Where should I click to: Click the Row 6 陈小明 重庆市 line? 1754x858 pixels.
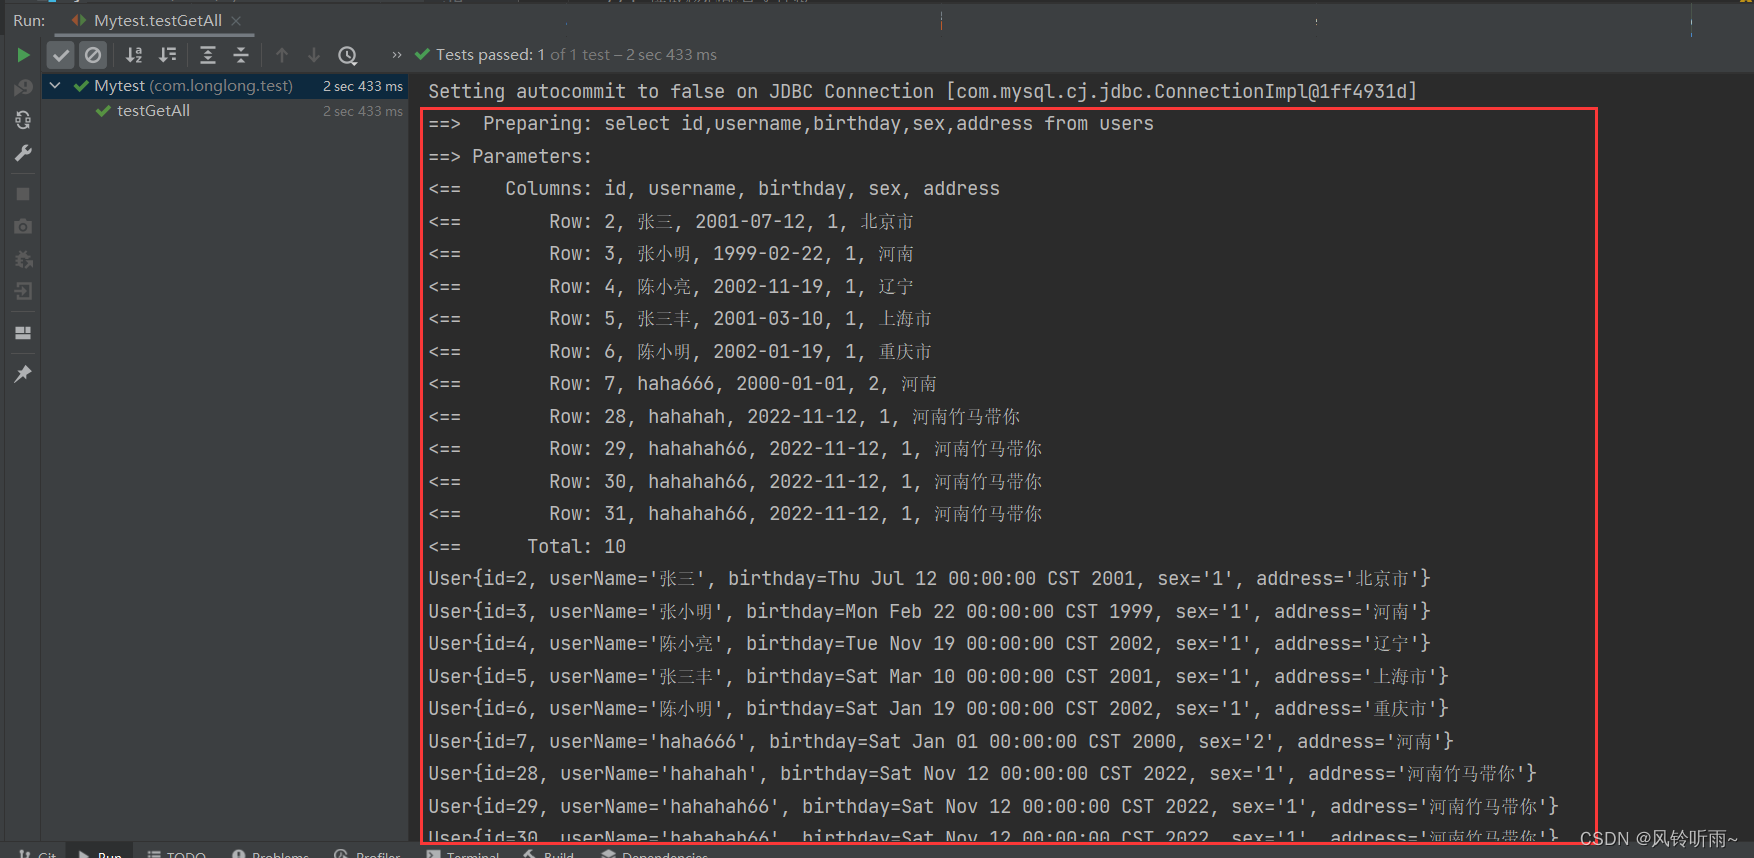(x=680, y=352)
